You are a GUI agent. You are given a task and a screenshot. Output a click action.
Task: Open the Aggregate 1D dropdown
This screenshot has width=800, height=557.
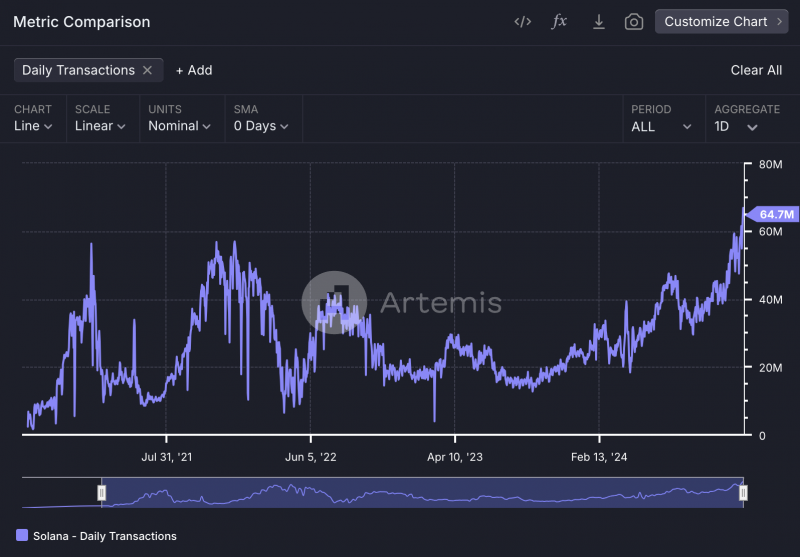tap(736, 126)
